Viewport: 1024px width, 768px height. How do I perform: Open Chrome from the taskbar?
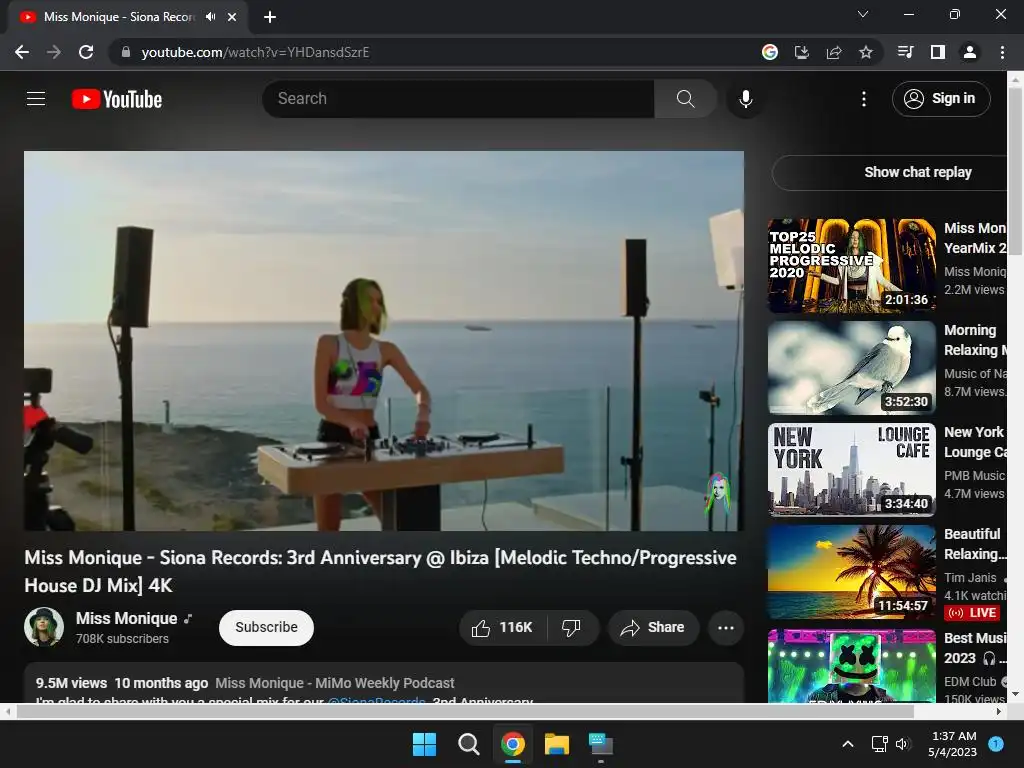(x=513, y=744)
